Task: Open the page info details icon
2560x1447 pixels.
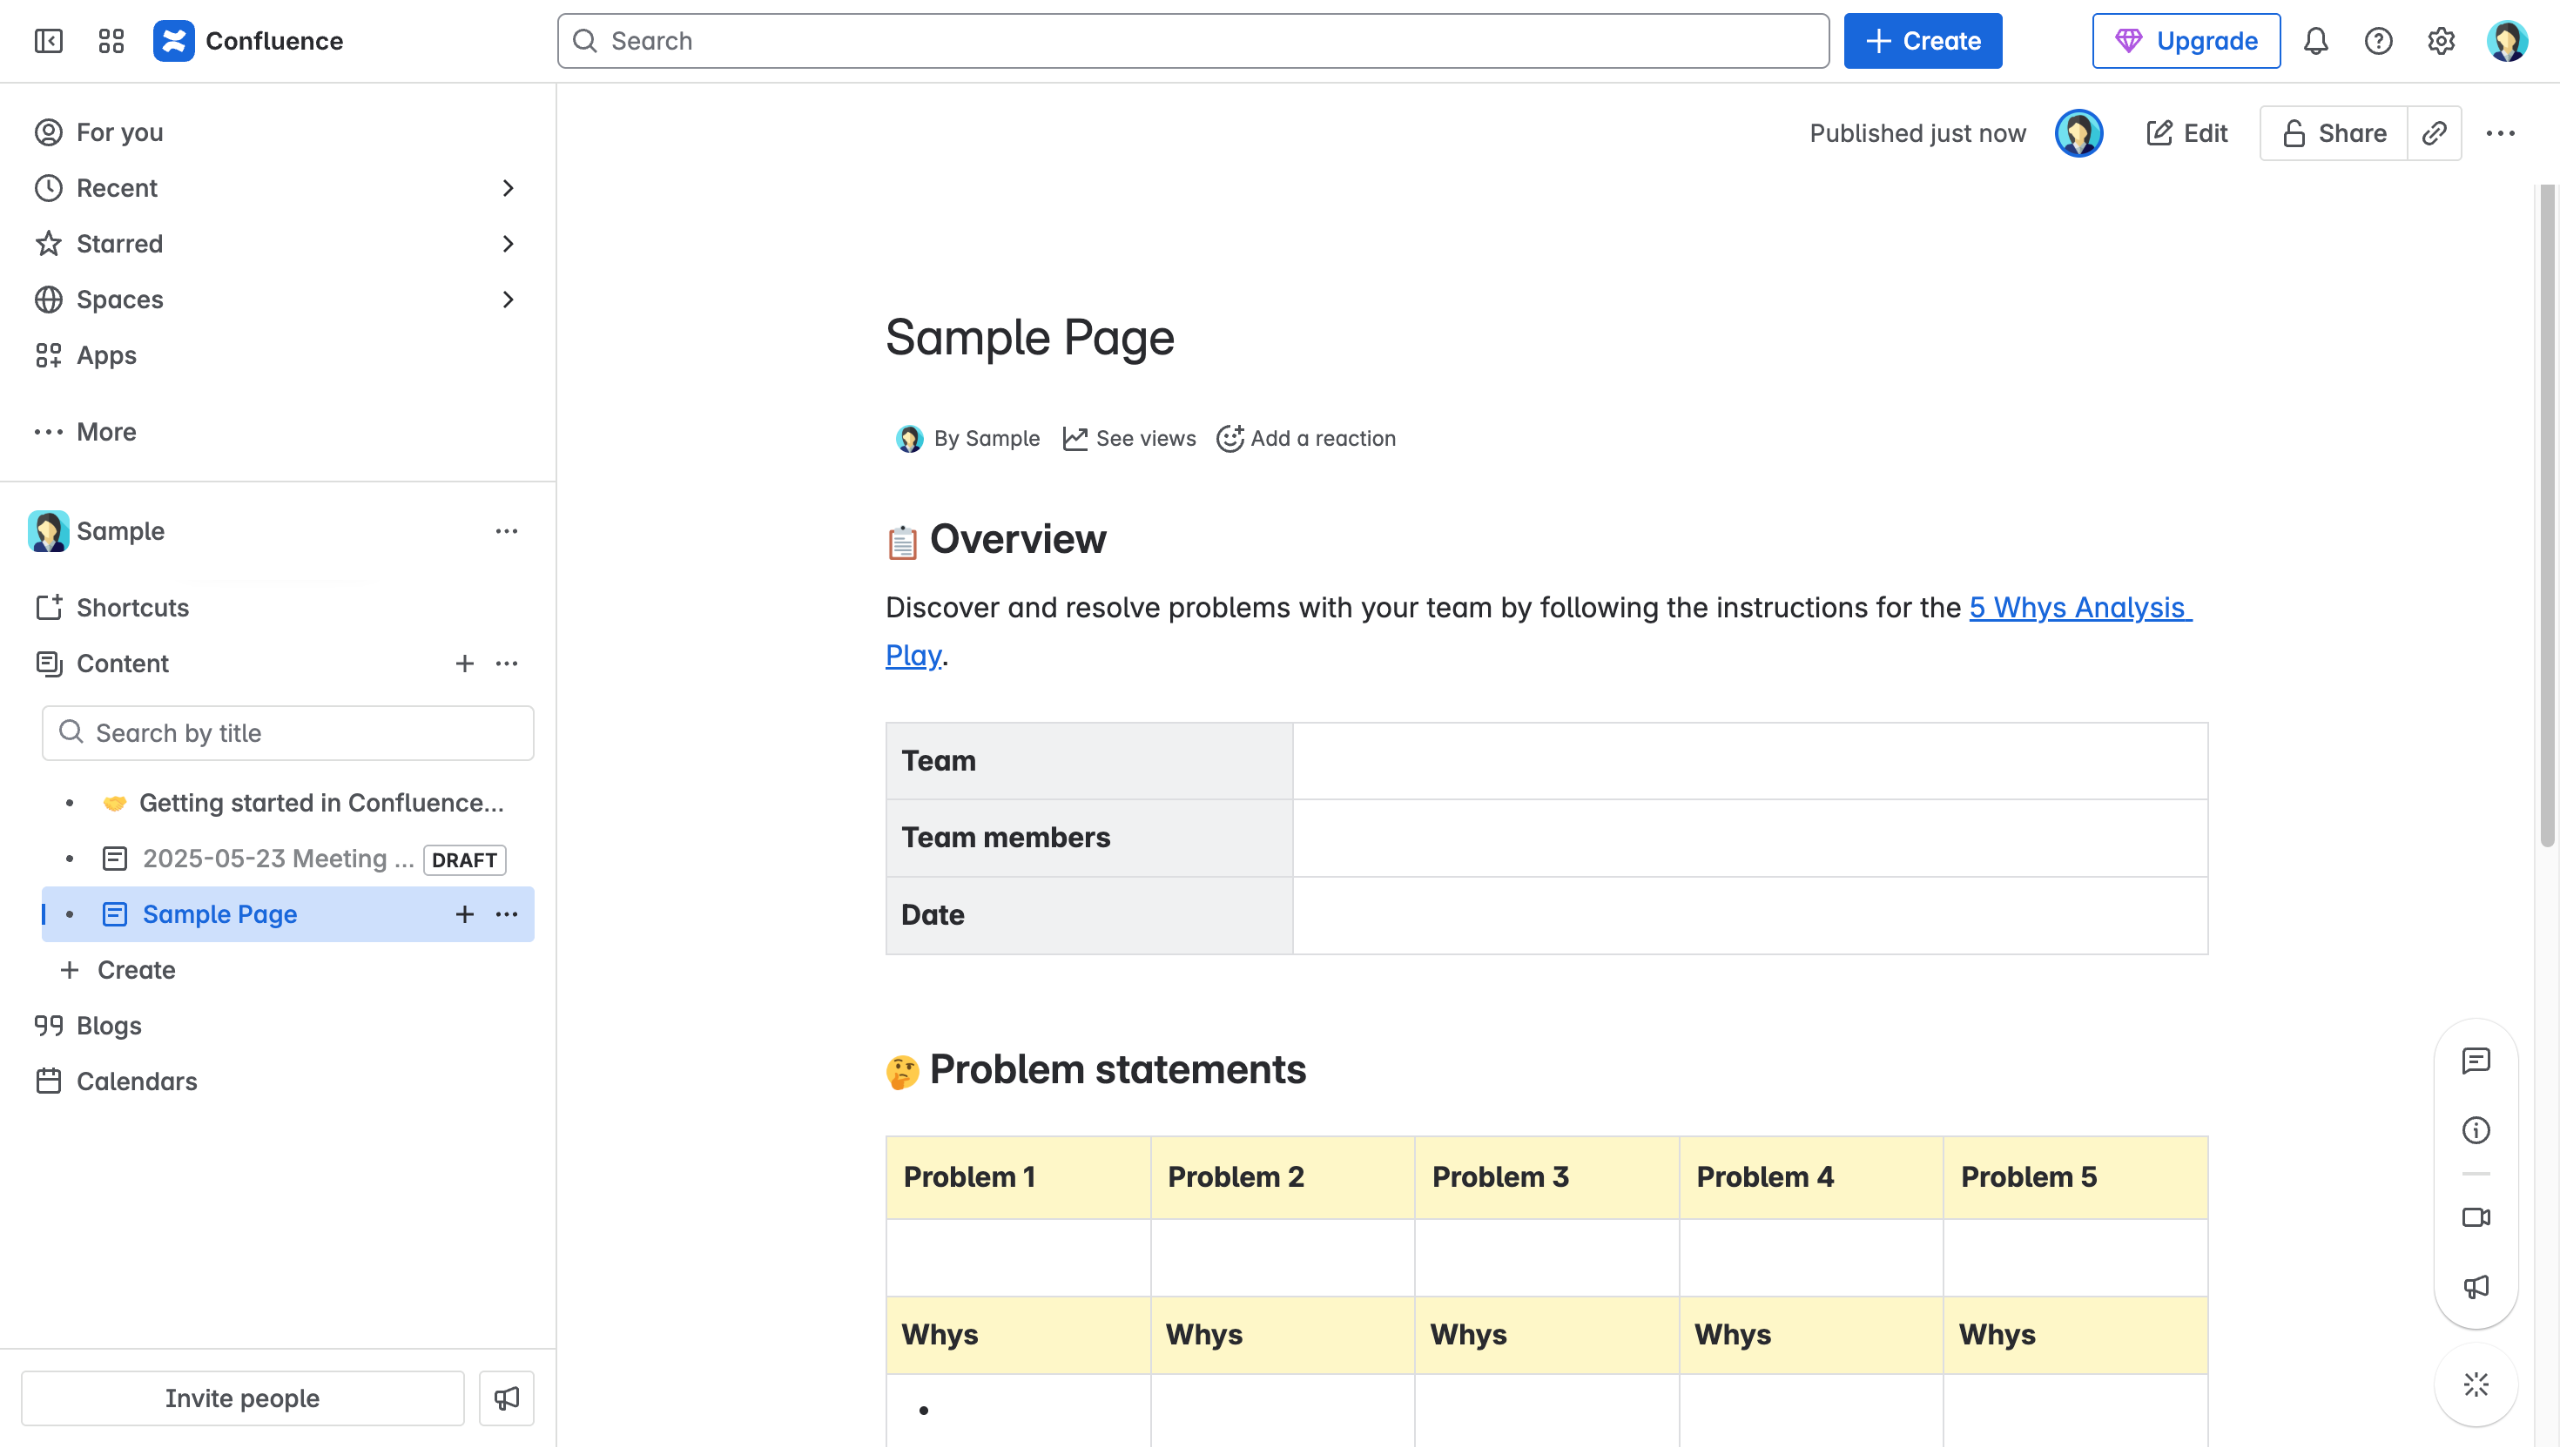Action: pyautogui.click(x=2476, y=1130)
